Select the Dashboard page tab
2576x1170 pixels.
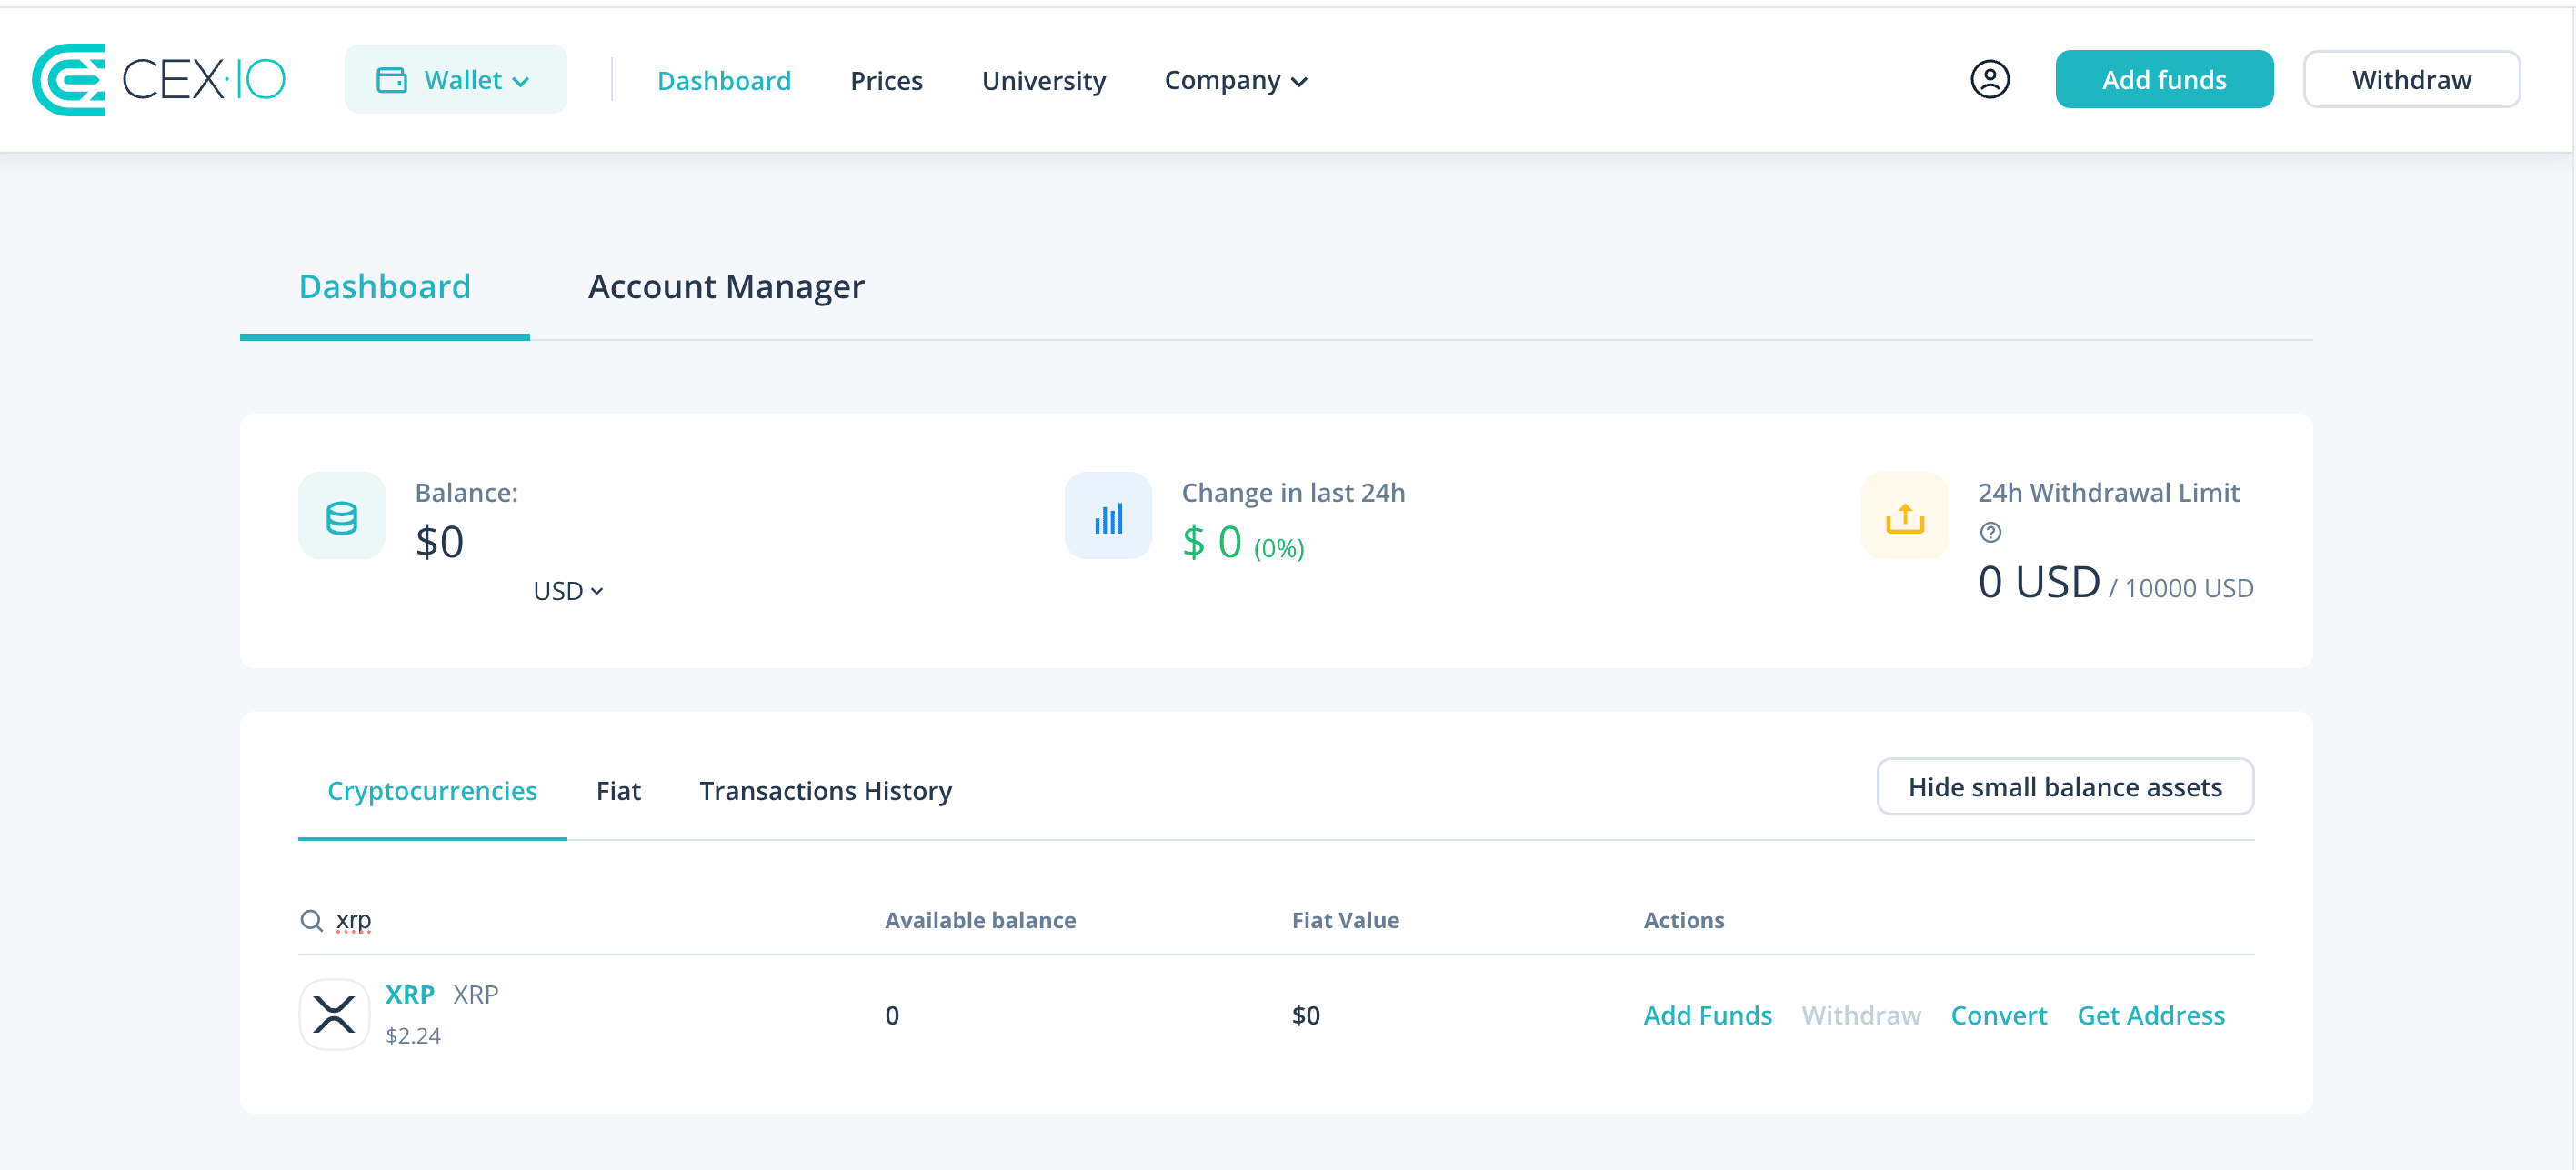tap(385, 287)
